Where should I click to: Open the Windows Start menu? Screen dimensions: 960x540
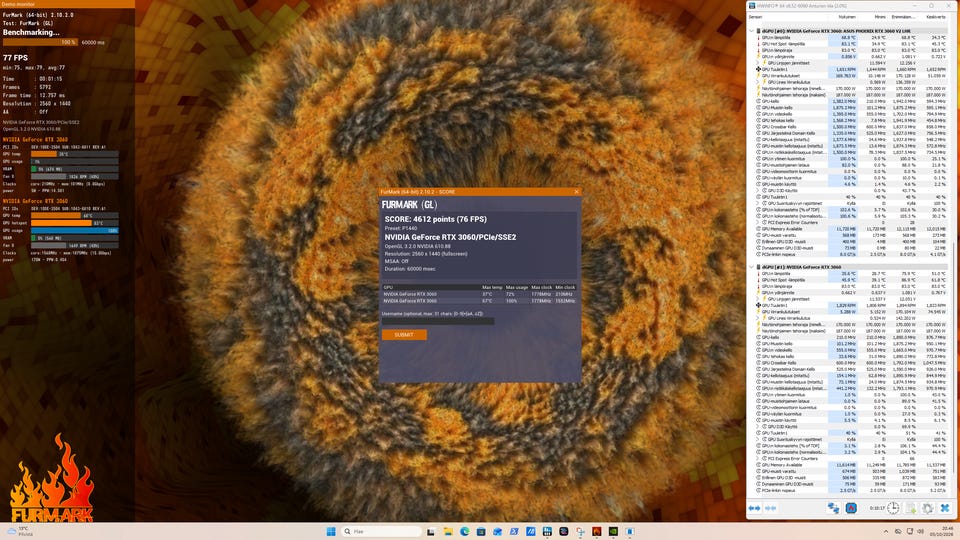pos(331,531)
